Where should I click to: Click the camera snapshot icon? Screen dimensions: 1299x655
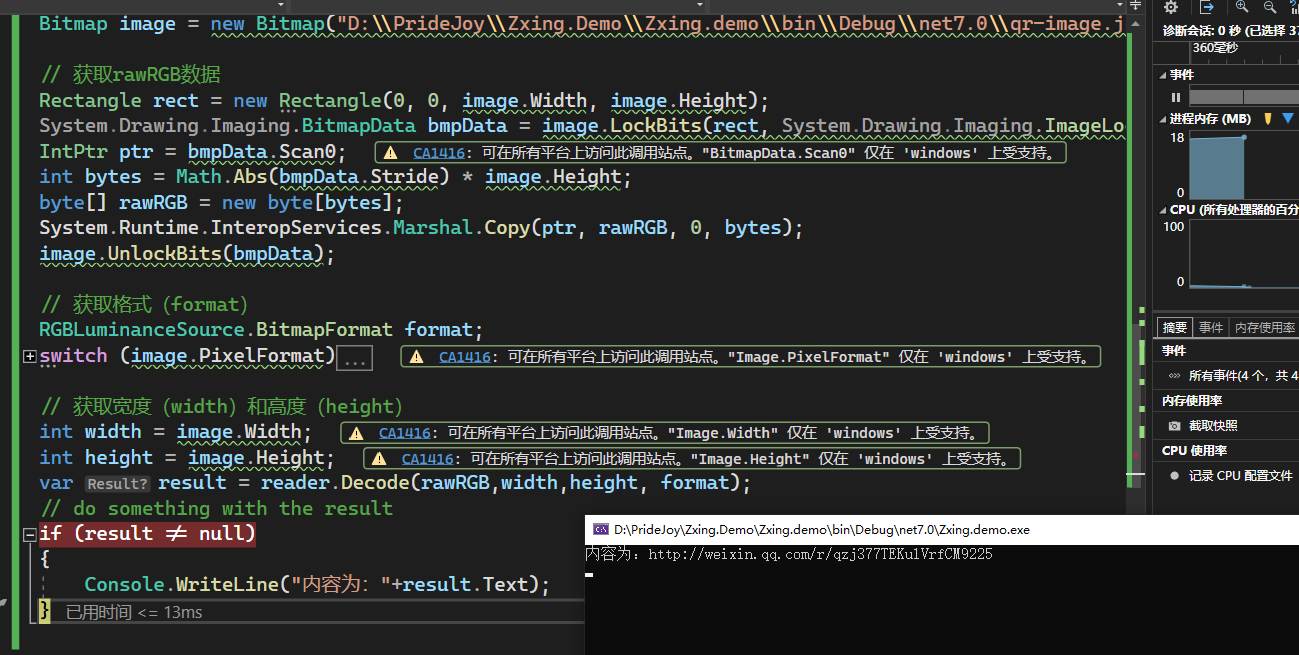[1175, 426]
